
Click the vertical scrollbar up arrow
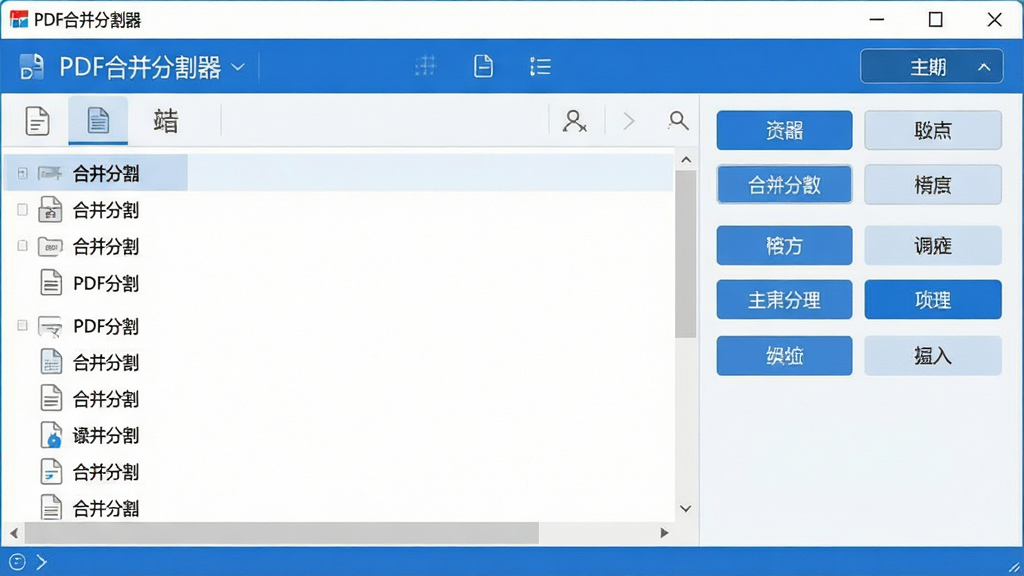click(x=686, y=160)
